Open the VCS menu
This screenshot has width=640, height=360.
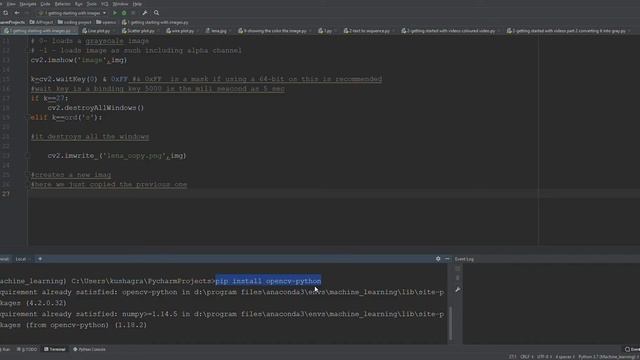pyautogui.click(x=105, y=4)
